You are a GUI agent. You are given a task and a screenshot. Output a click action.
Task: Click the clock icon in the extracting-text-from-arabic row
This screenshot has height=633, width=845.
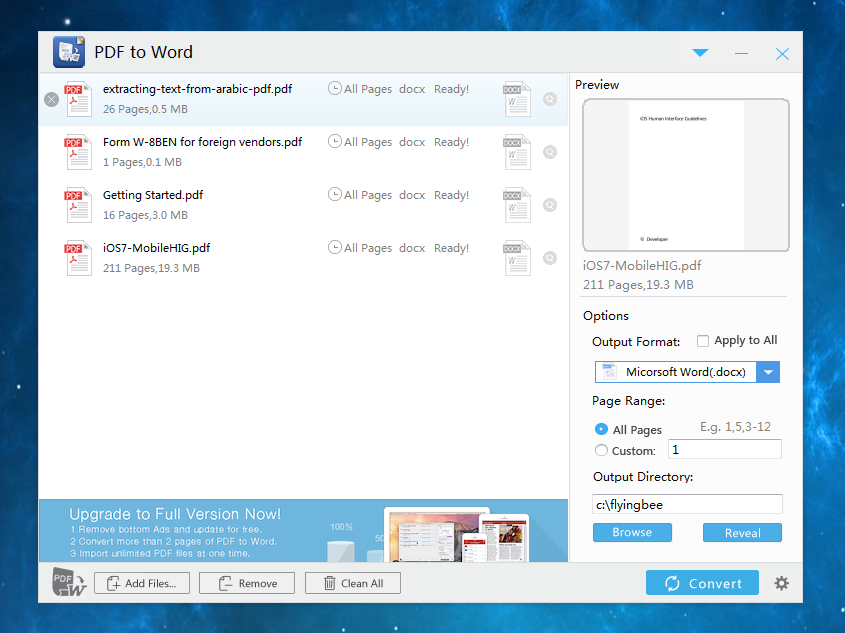coord(335,88)
